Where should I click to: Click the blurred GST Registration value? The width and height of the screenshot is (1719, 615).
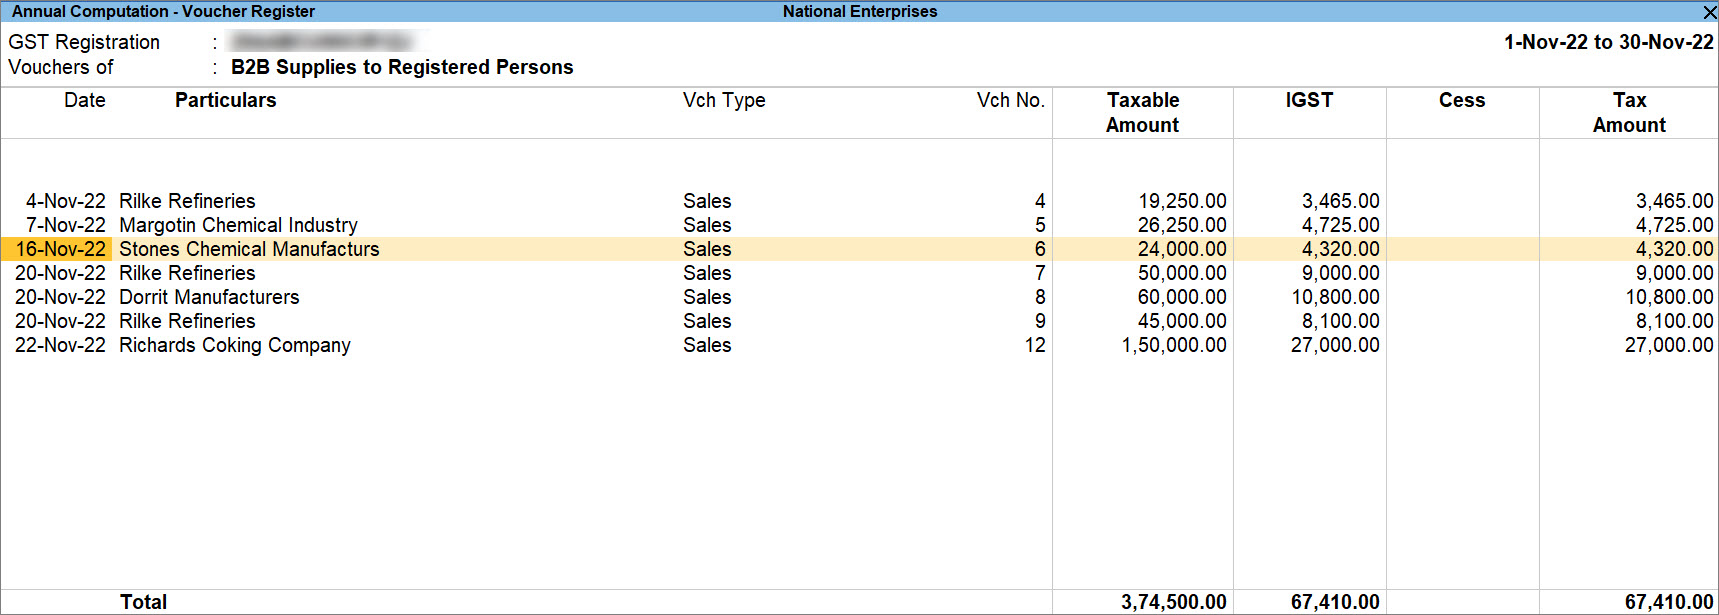pyautogui.click(x=321, y=42)
